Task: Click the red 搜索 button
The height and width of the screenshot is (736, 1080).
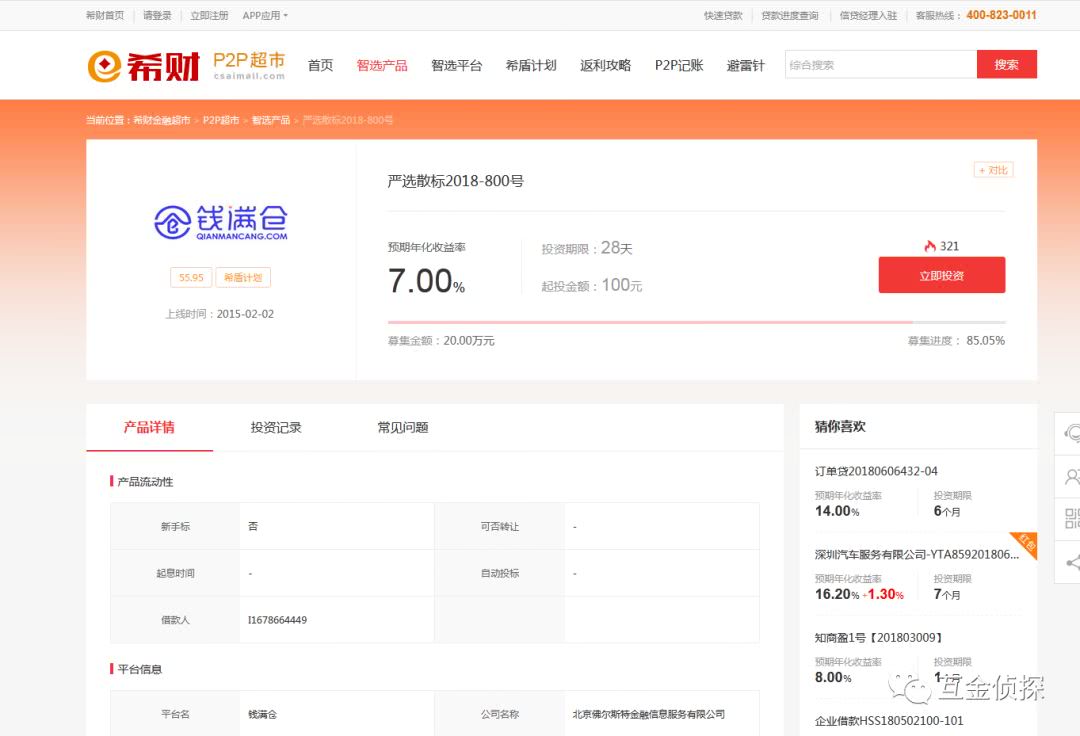Action: 1006,64
